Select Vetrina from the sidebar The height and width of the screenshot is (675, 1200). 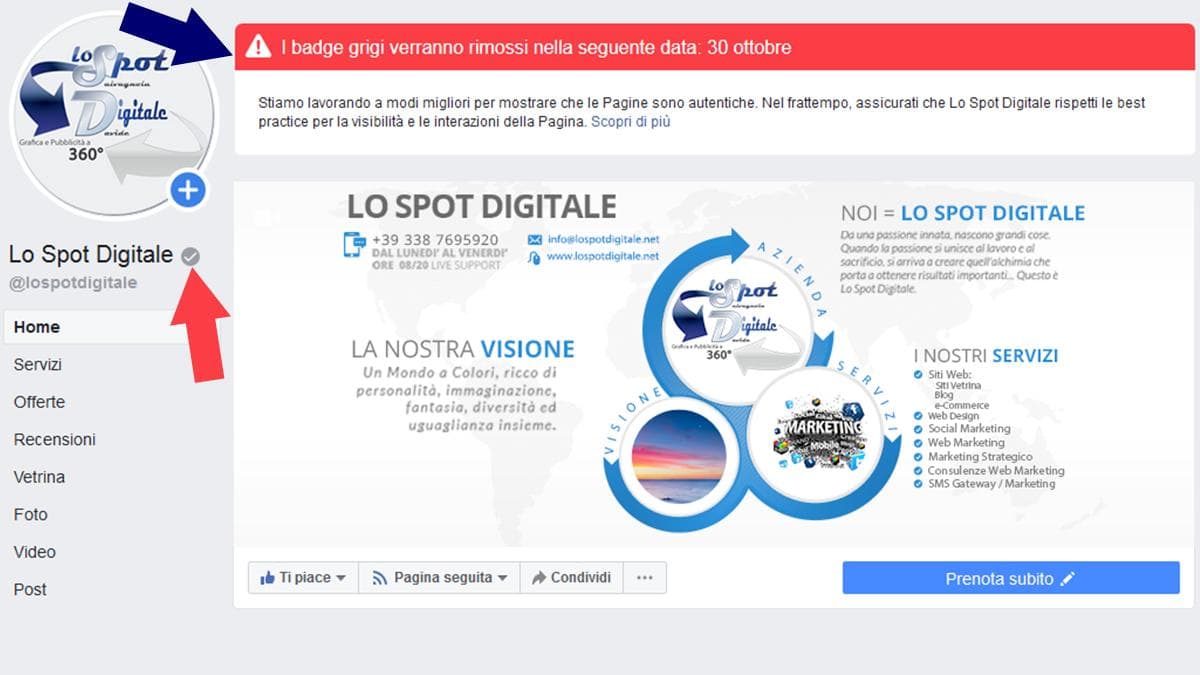click(x=39, y=477)
